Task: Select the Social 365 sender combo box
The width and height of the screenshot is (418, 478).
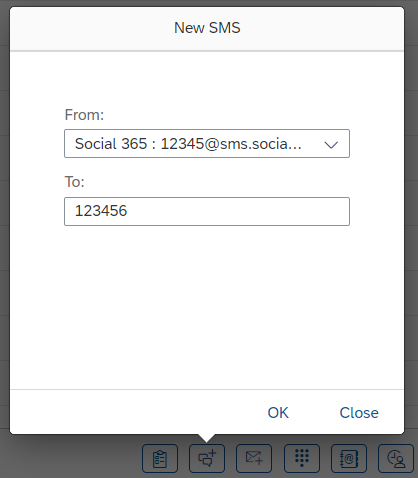Action: point(207,143)
